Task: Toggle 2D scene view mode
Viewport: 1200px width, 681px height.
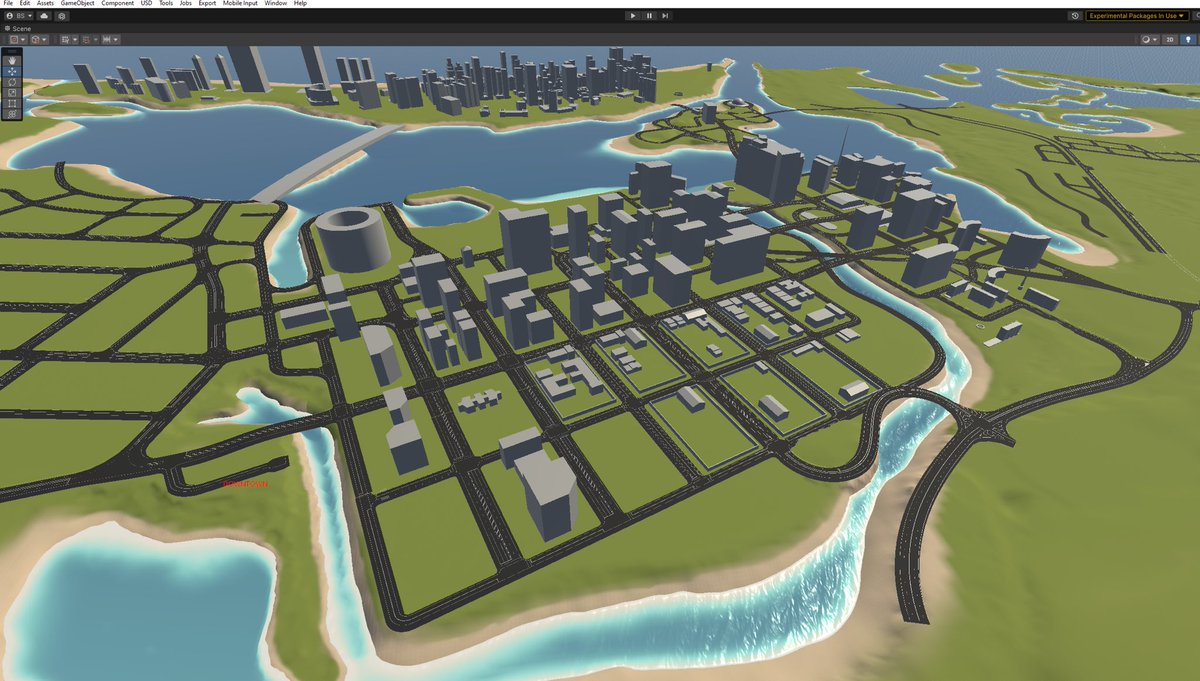Action: [x=1170, y=40]
